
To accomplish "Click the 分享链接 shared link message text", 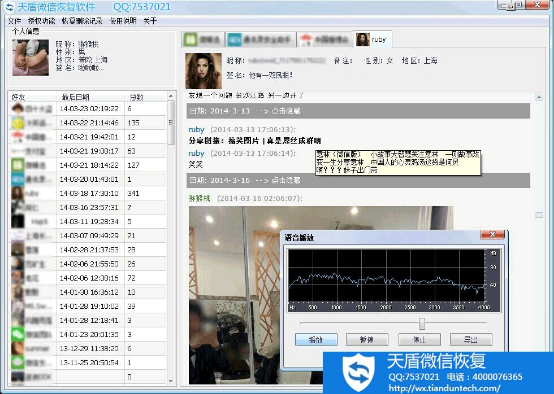I will pos(255,141).
